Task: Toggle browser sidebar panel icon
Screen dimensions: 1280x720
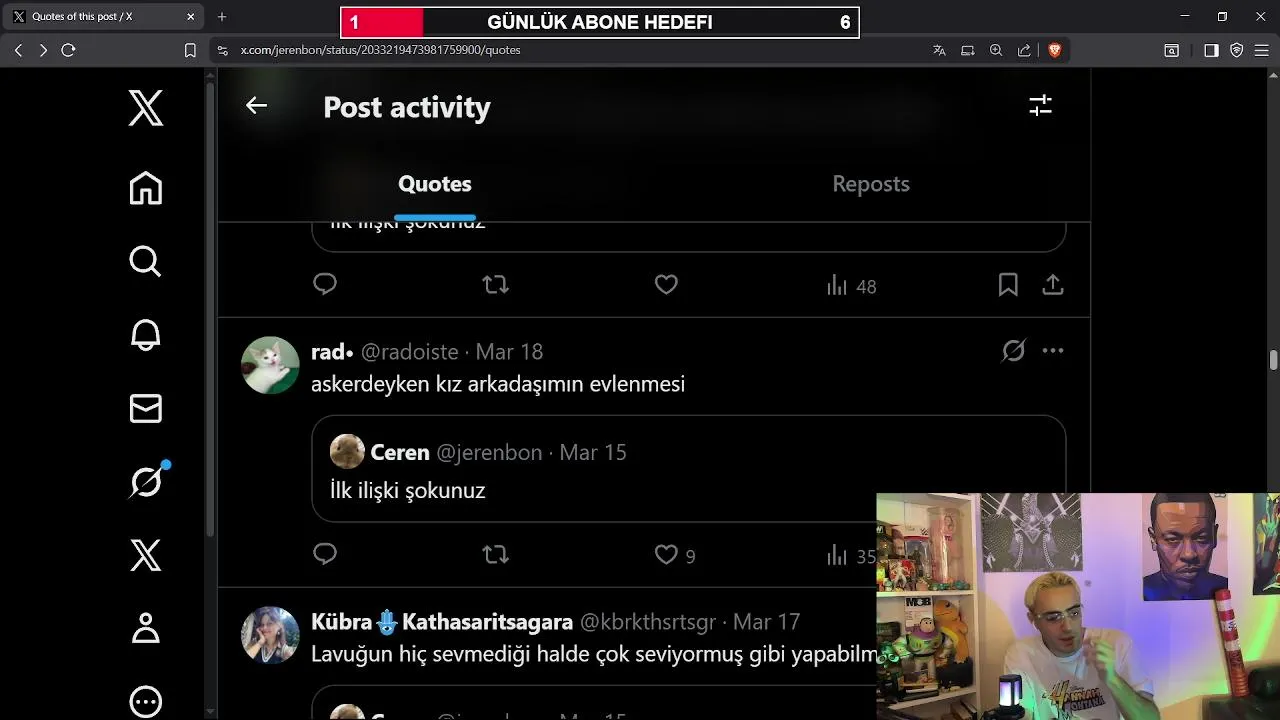Action: 1211,50
